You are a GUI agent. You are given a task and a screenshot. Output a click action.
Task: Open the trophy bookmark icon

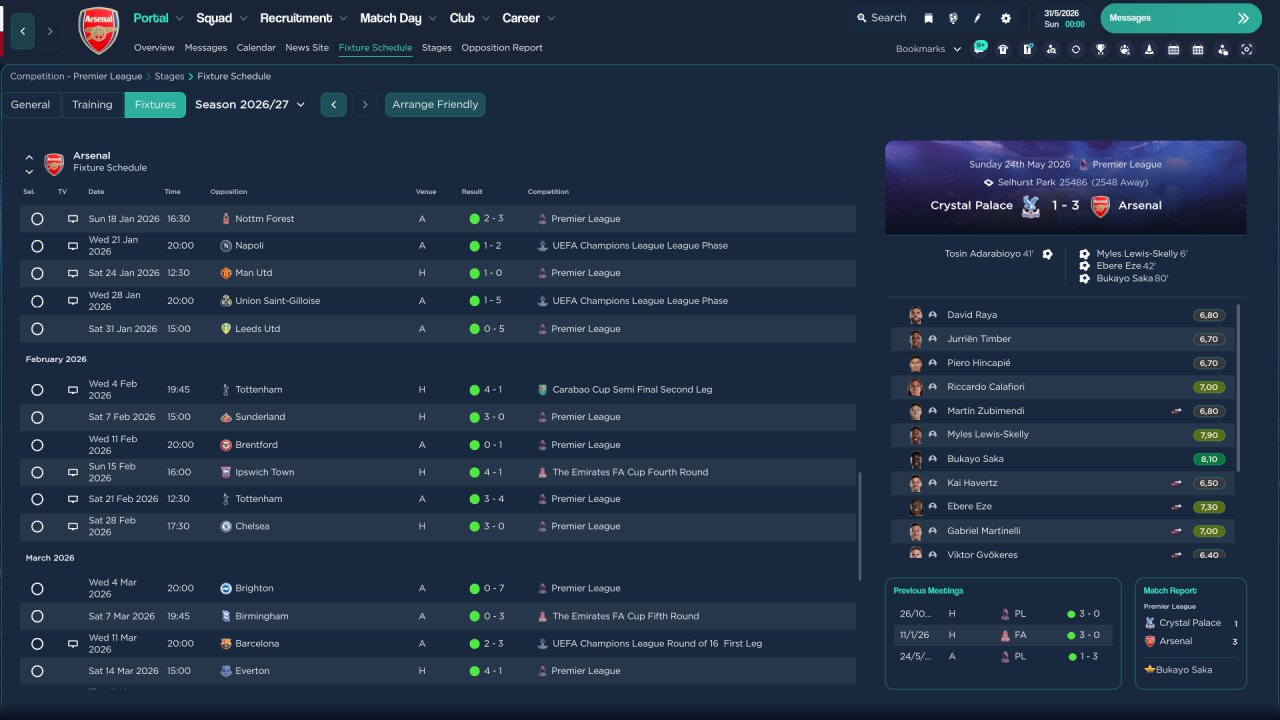click(x=1100, y=49)
